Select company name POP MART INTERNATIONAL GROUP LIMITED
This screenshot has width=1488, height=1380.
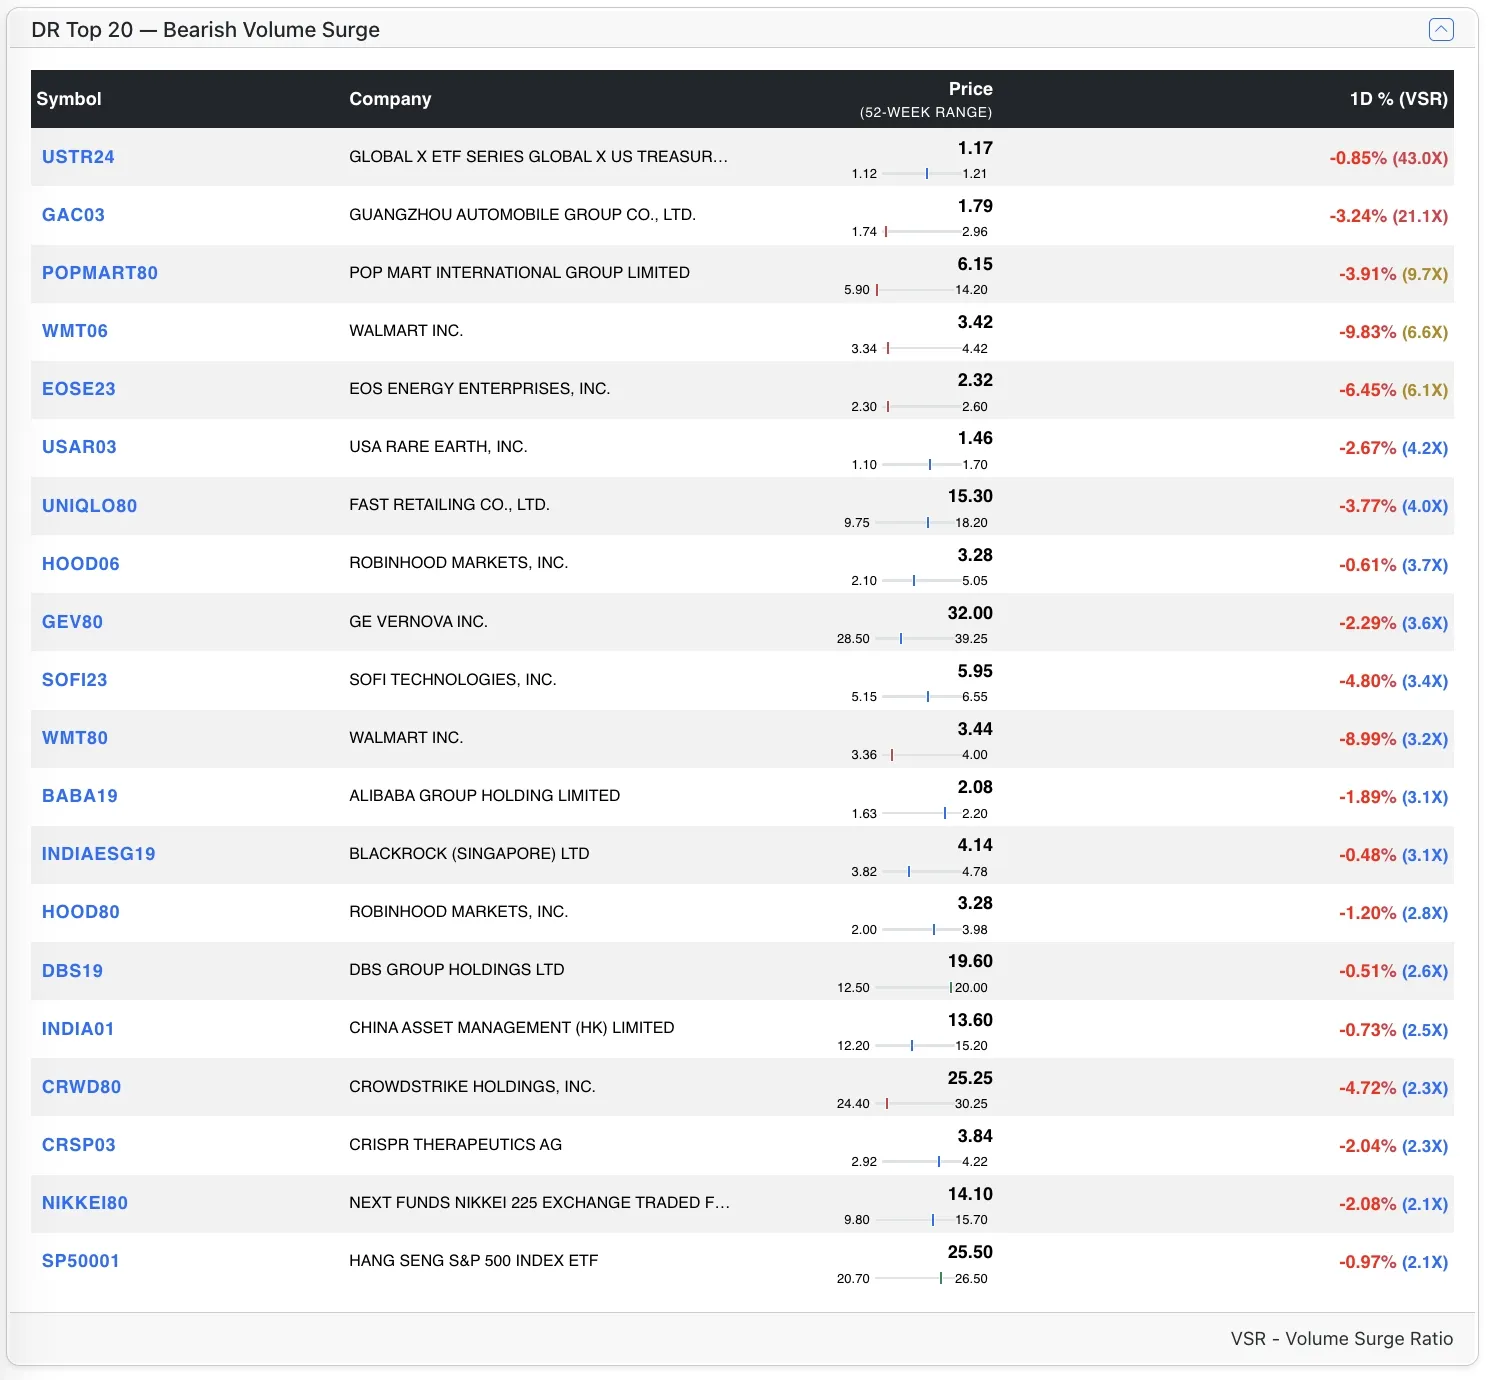click(x=519, y=273)
